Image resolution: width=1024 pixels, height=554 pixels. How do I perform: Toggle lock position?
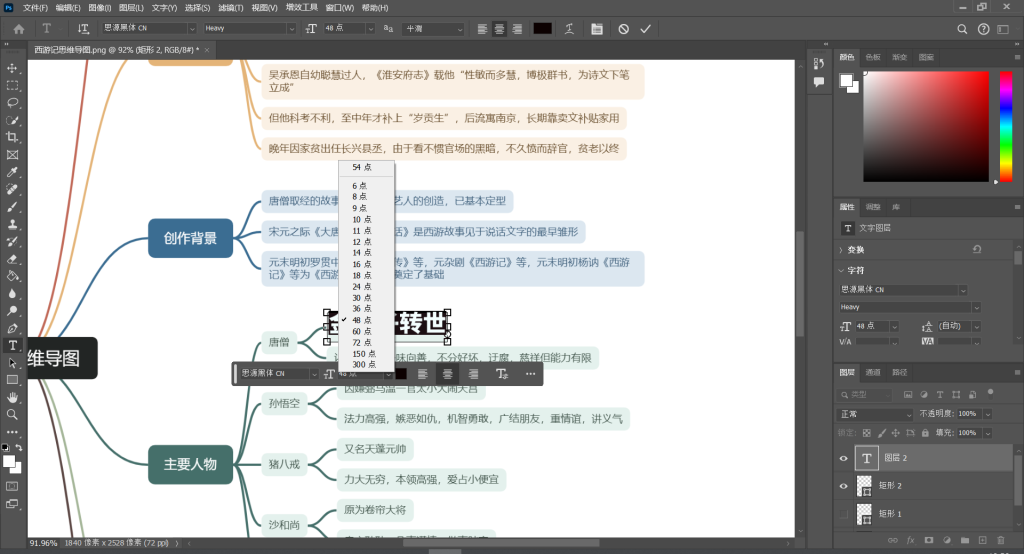pos(895,432)
